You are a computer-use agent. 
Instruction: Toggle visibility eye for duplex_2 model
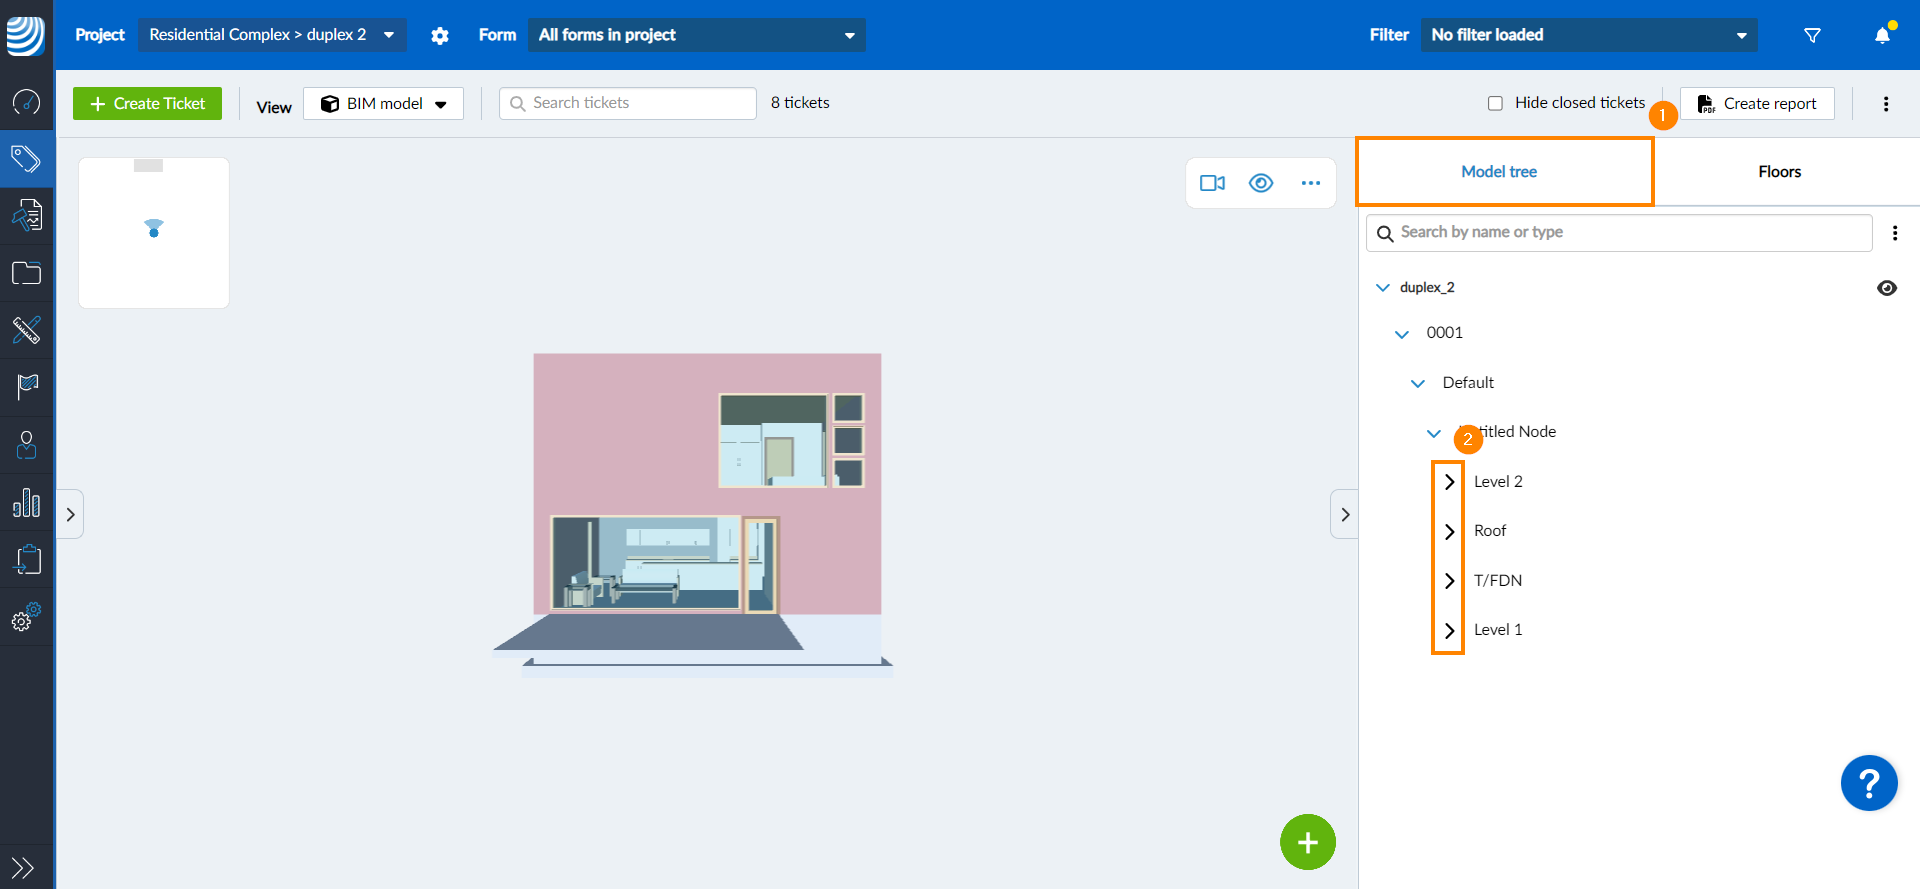pos(1887,288)
